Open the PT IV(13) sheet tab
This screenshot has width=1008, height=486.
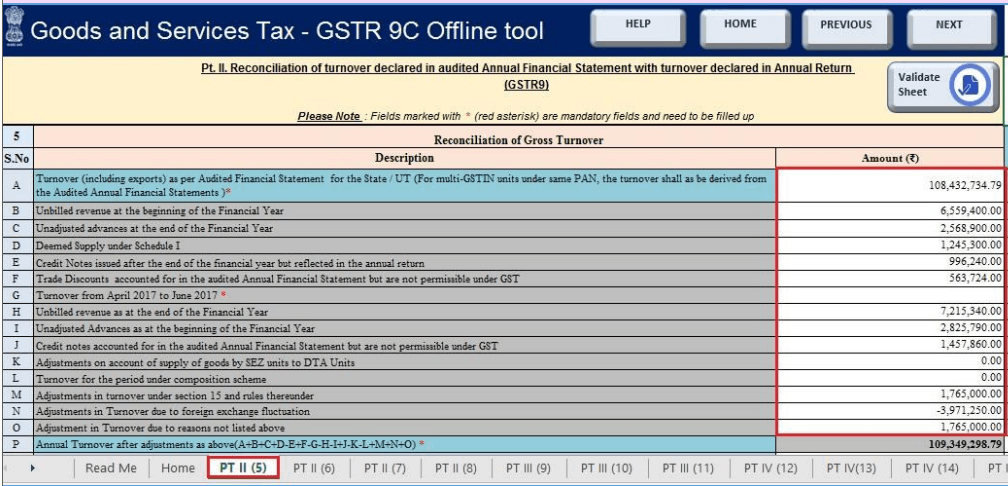tap(851, 468)
